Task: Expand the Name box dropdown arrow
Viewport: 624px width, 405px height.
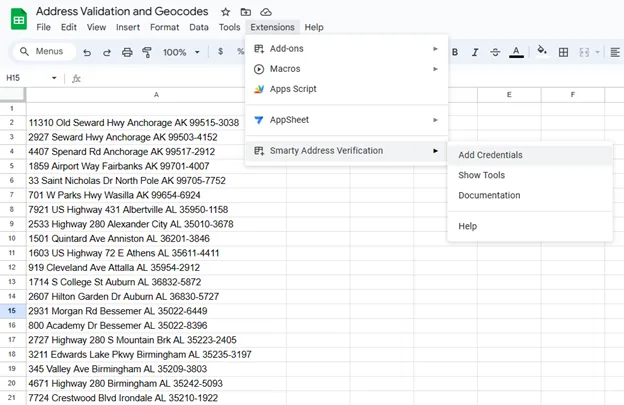Action: 54,77
